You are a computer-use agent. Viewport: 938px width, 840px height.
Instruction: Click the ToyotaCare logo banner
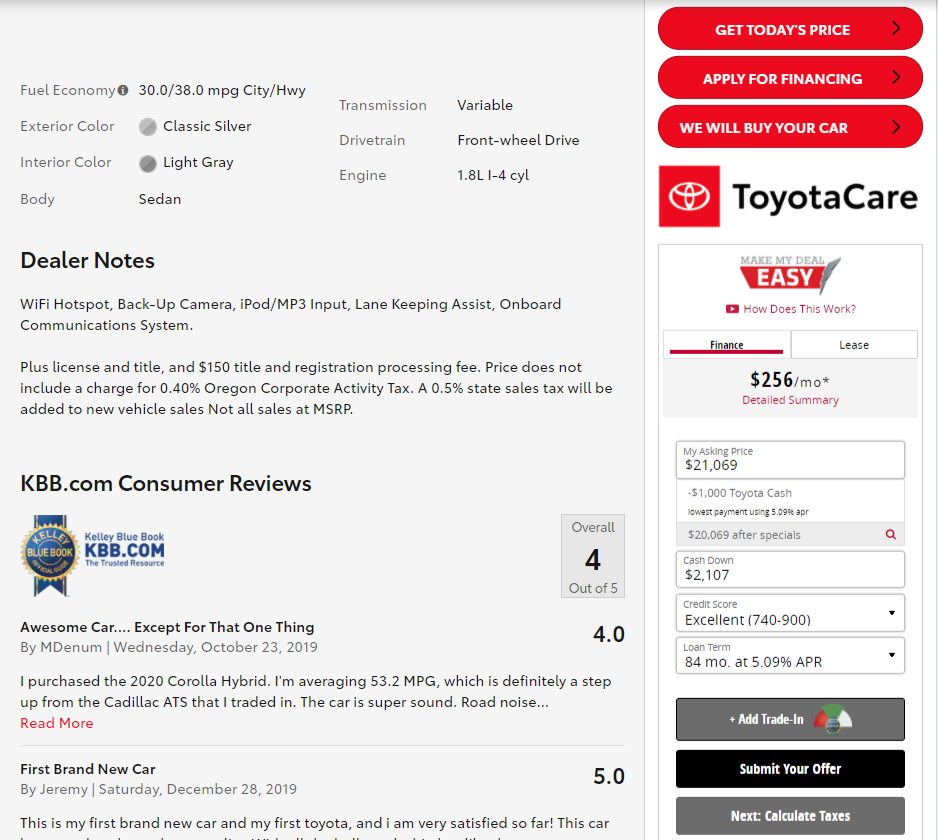(789, 197)
